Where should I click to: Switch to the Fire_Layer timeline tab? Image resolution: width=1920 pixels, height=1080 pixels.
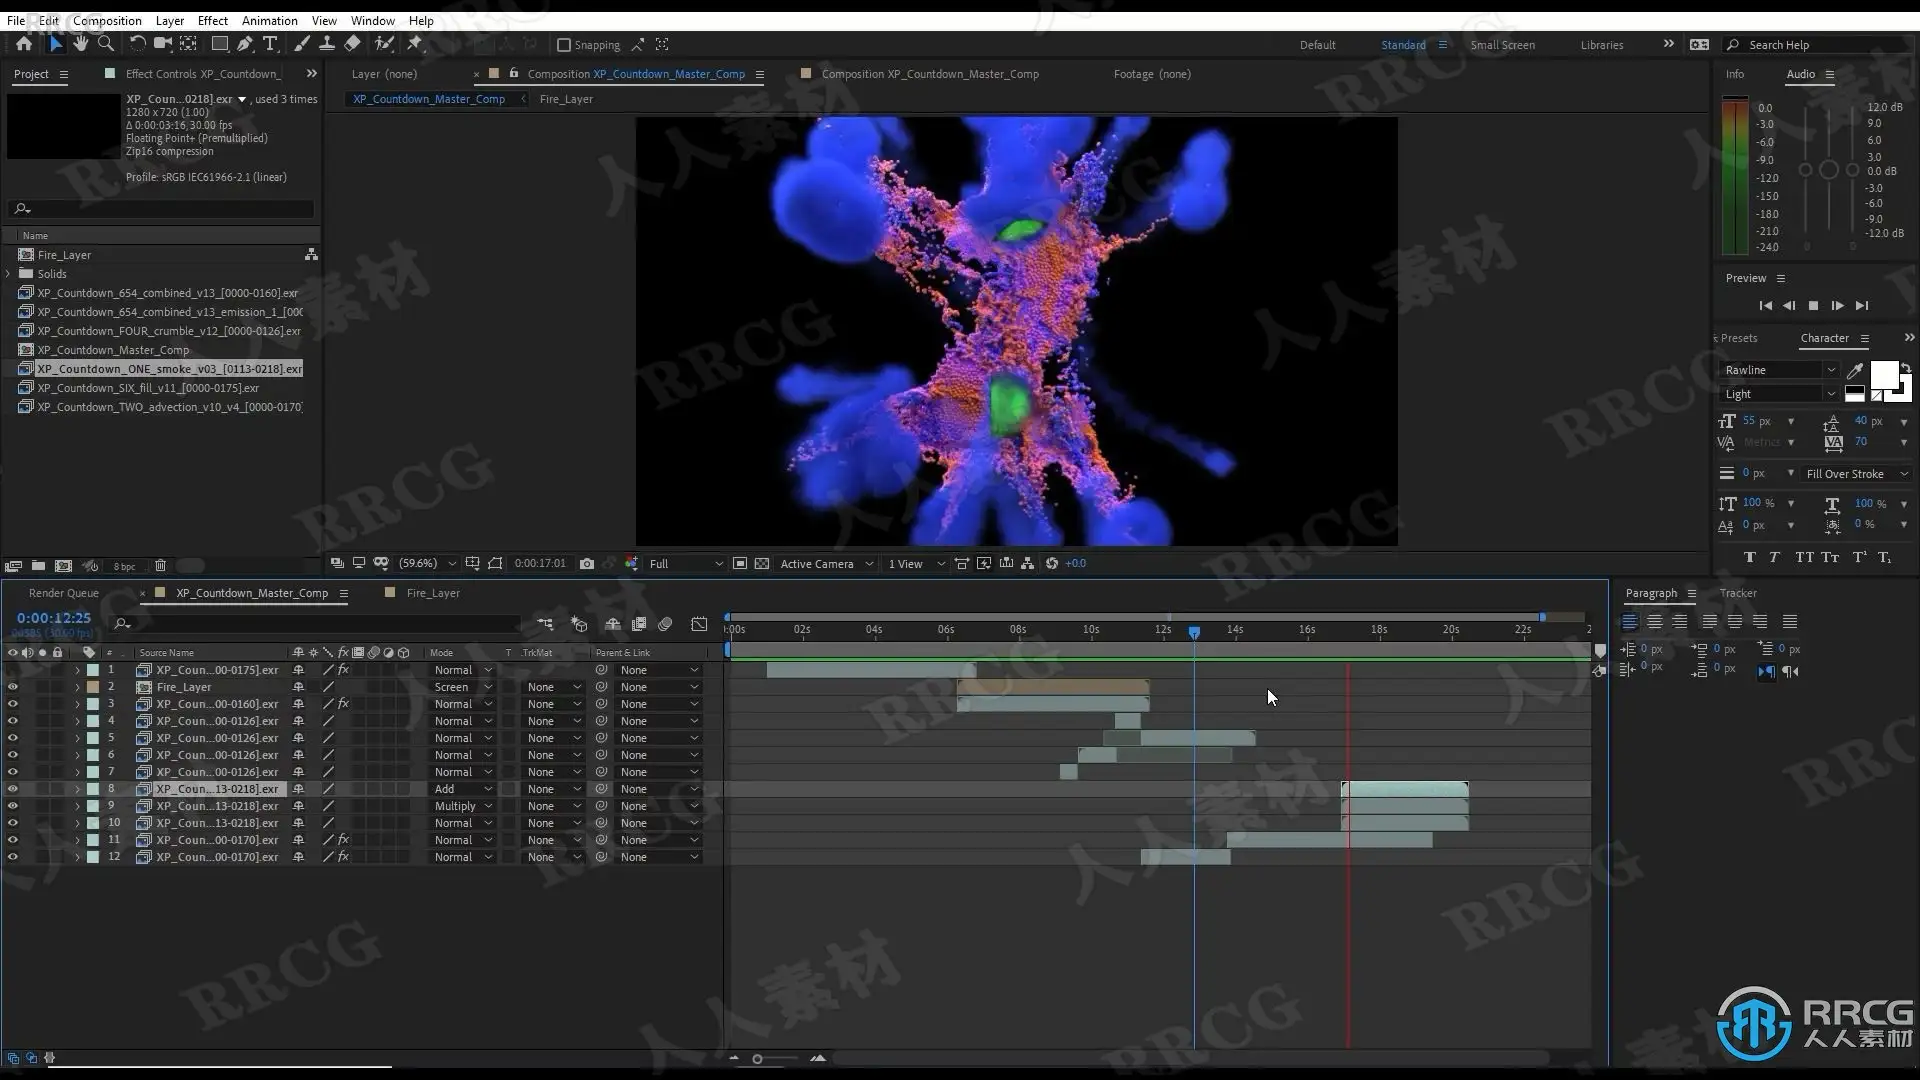click(432, 593)
